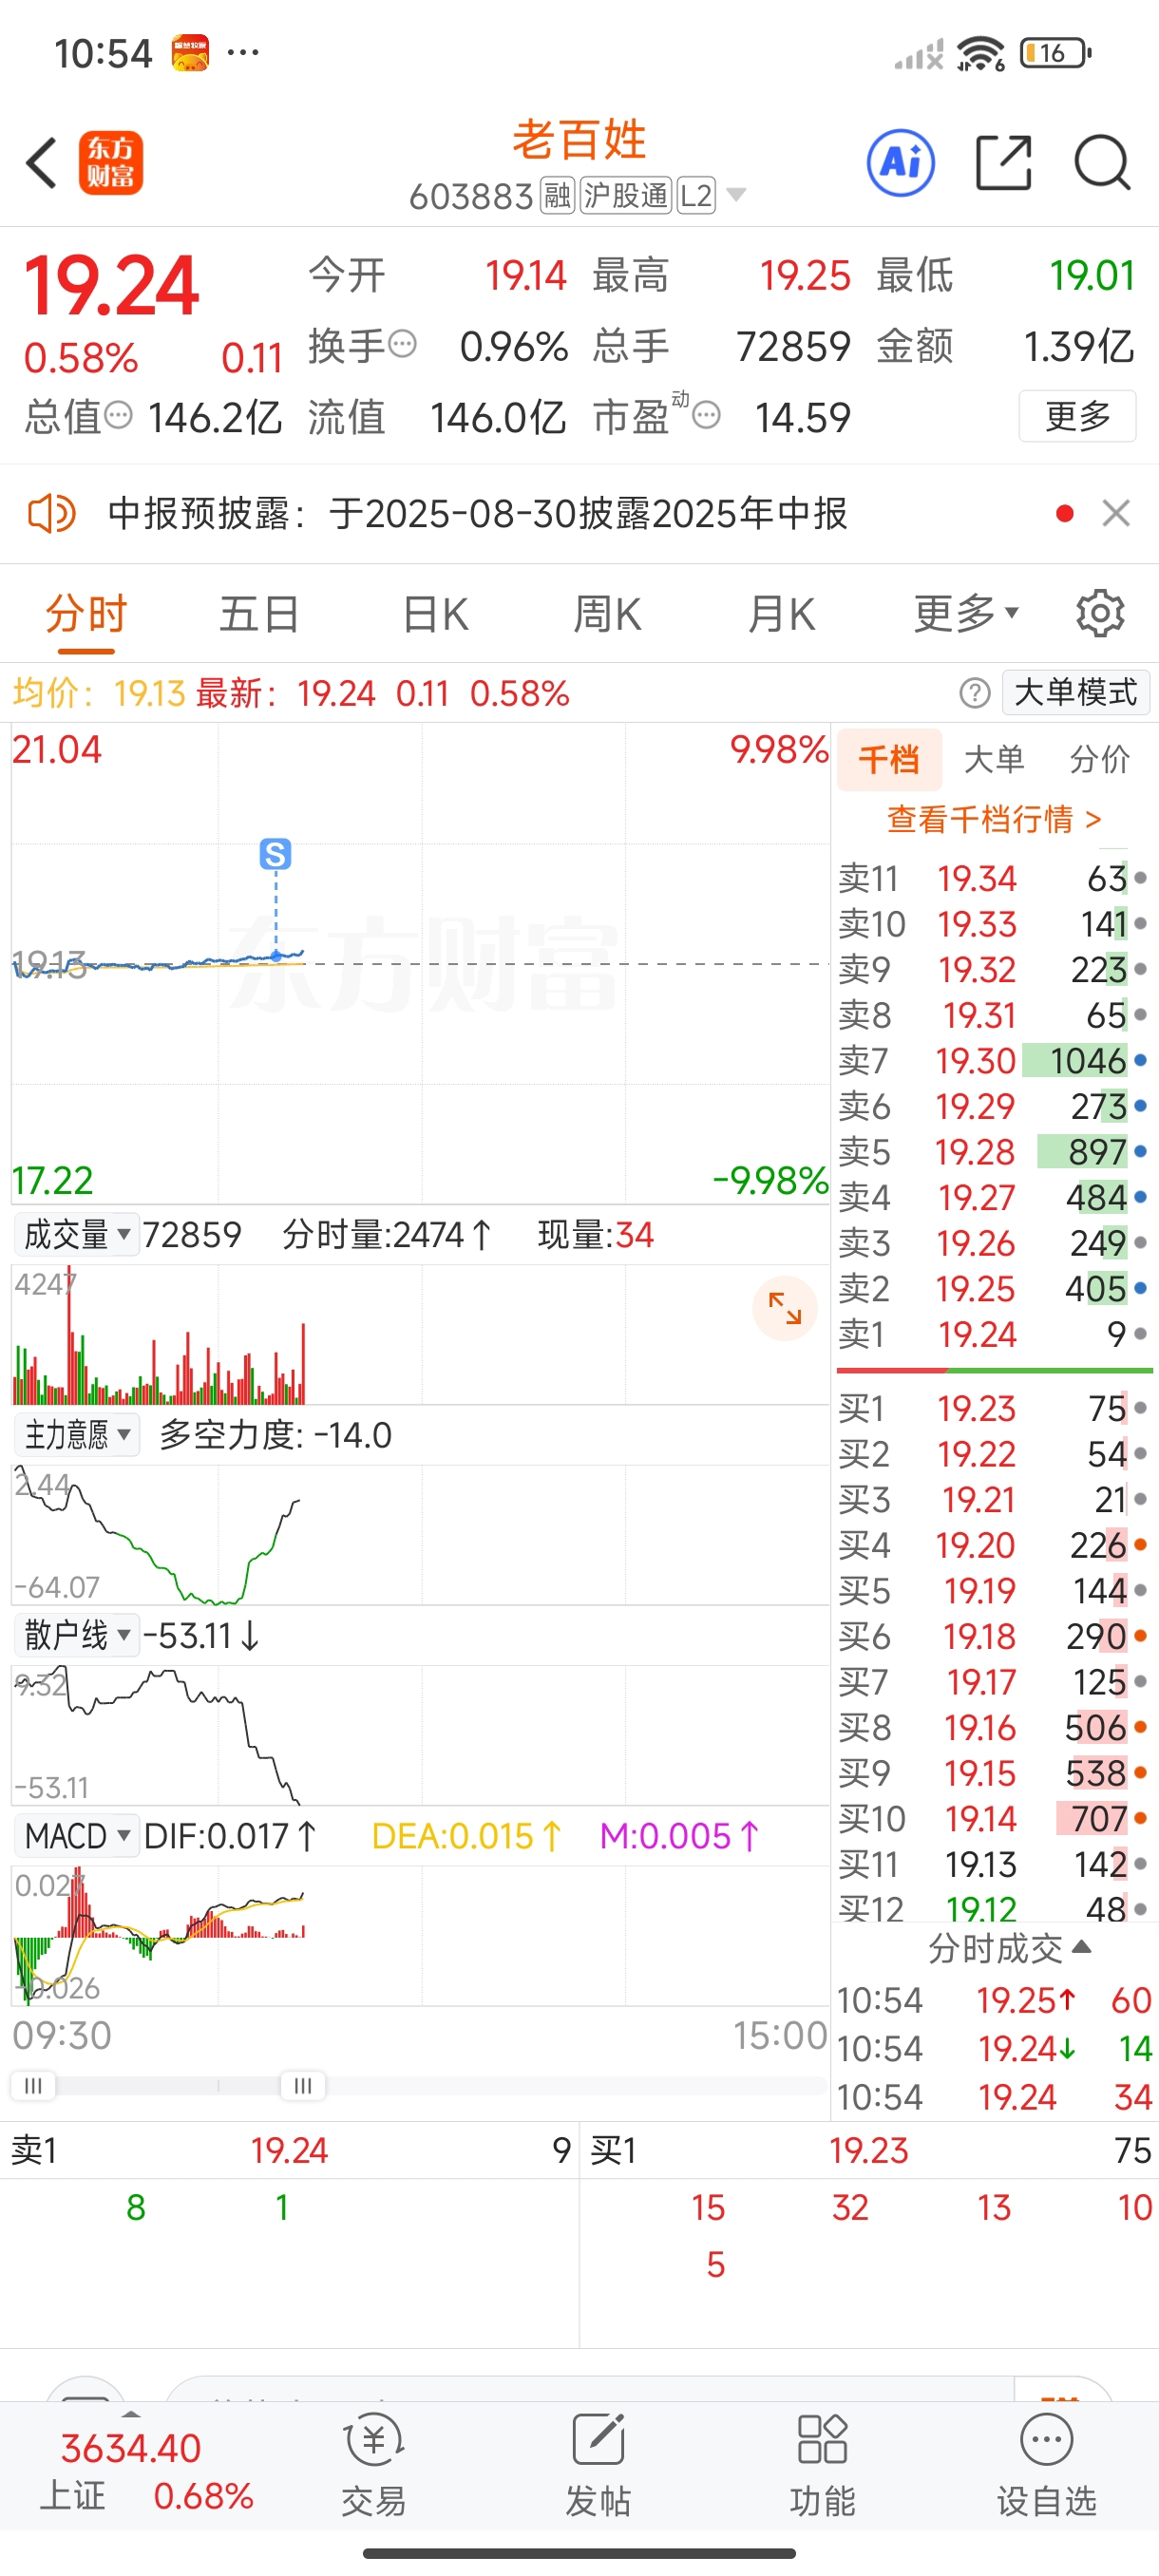This screenshot has width=1159, height=2576.
Task: Switch to the 月K tab
Action: 781,613
